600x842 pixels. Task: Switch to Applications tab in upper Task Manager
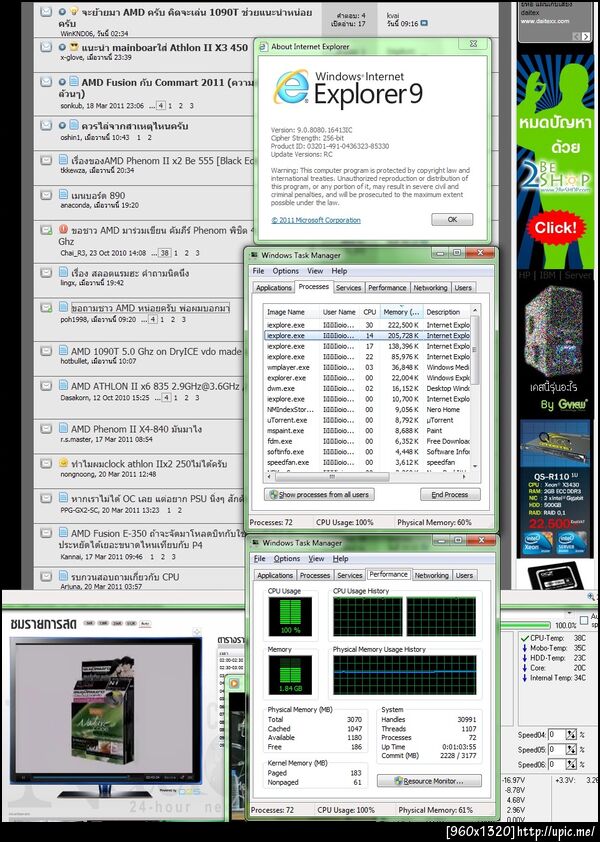click(273, 288)
